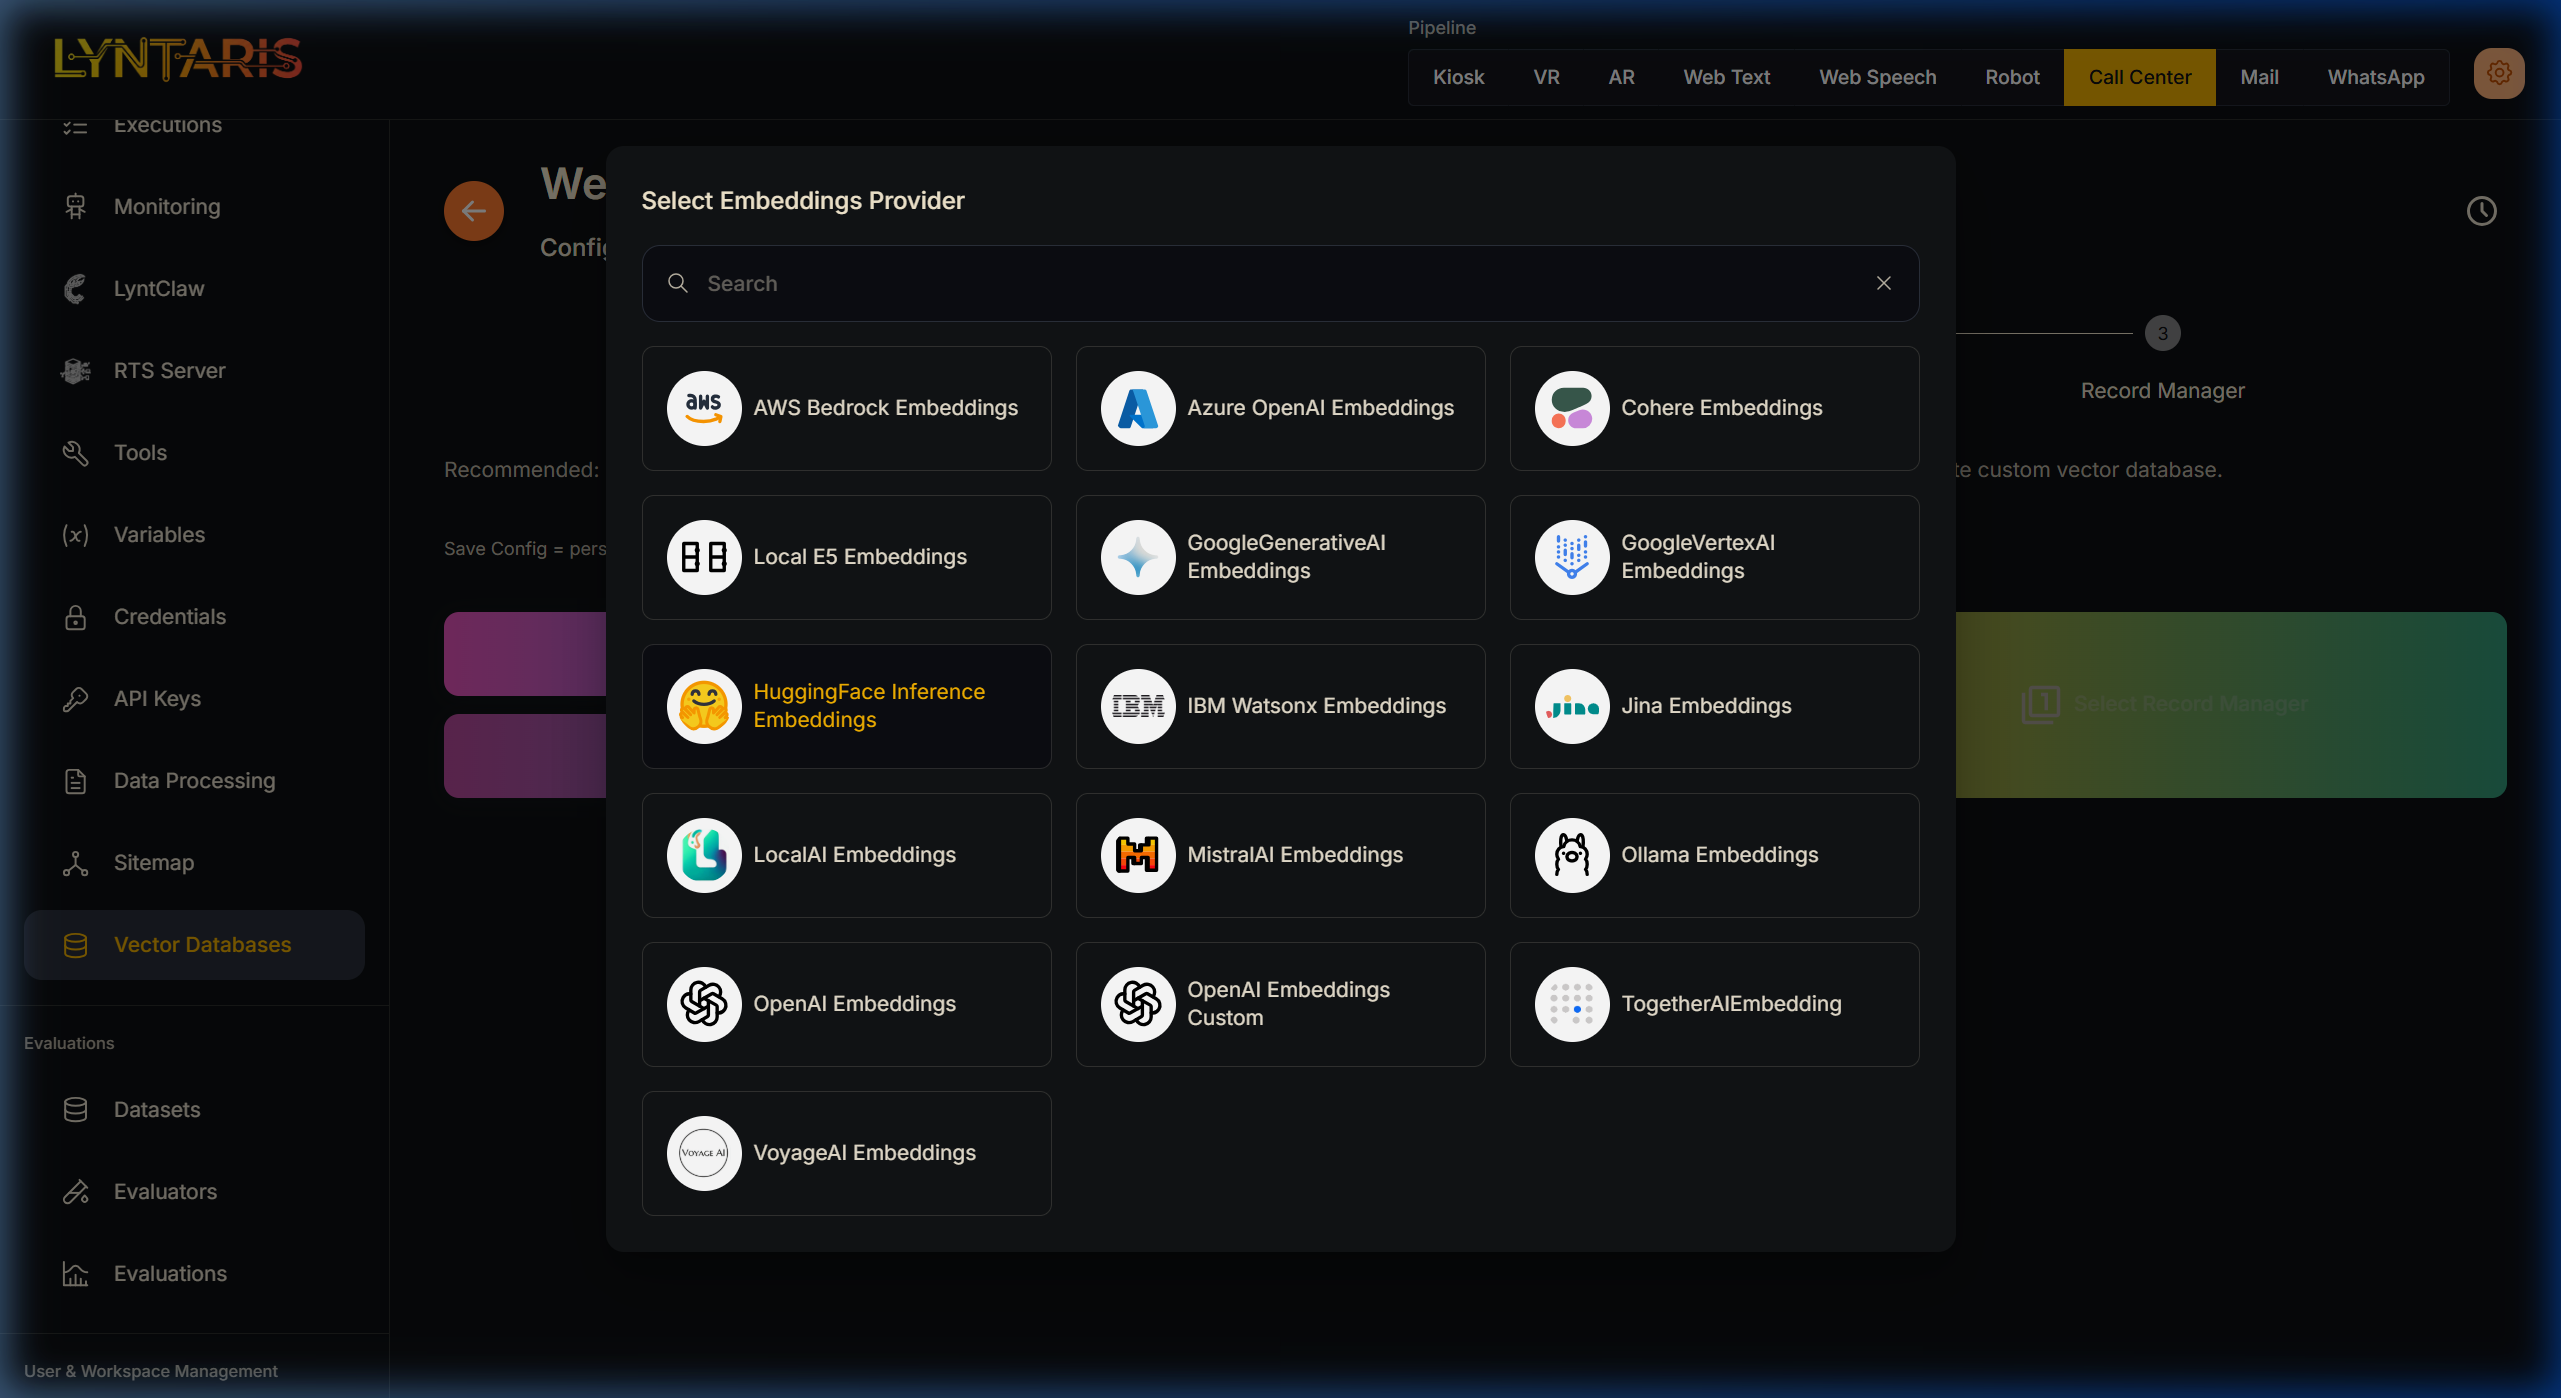Switch to the VR pipeline tab
2561x1398 pixels.
coord(1546,77)
